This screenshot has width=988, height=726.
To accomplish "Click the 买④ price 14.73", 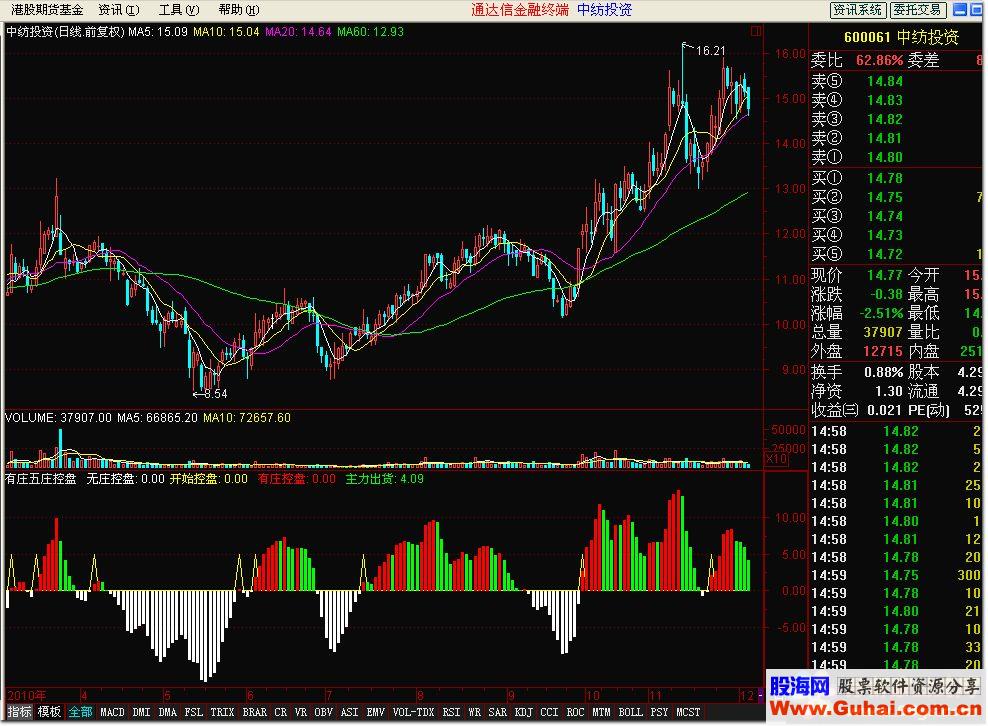I will coord(885,235).
